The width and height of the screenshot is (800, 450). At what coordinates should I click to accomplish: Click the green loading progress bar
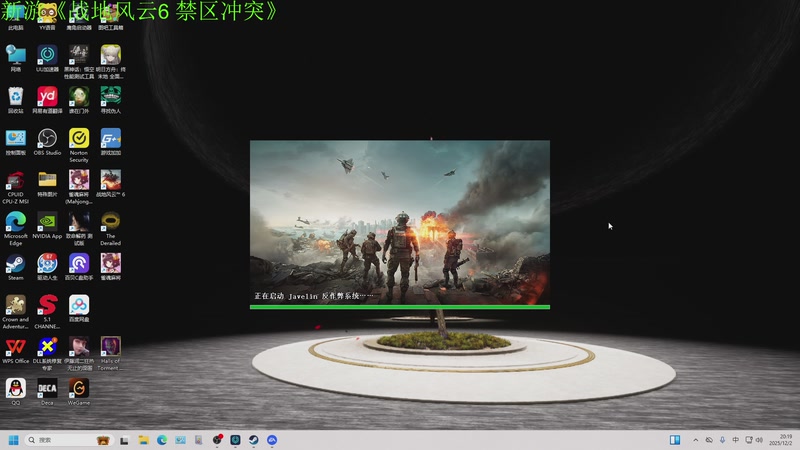coord(399,307)
